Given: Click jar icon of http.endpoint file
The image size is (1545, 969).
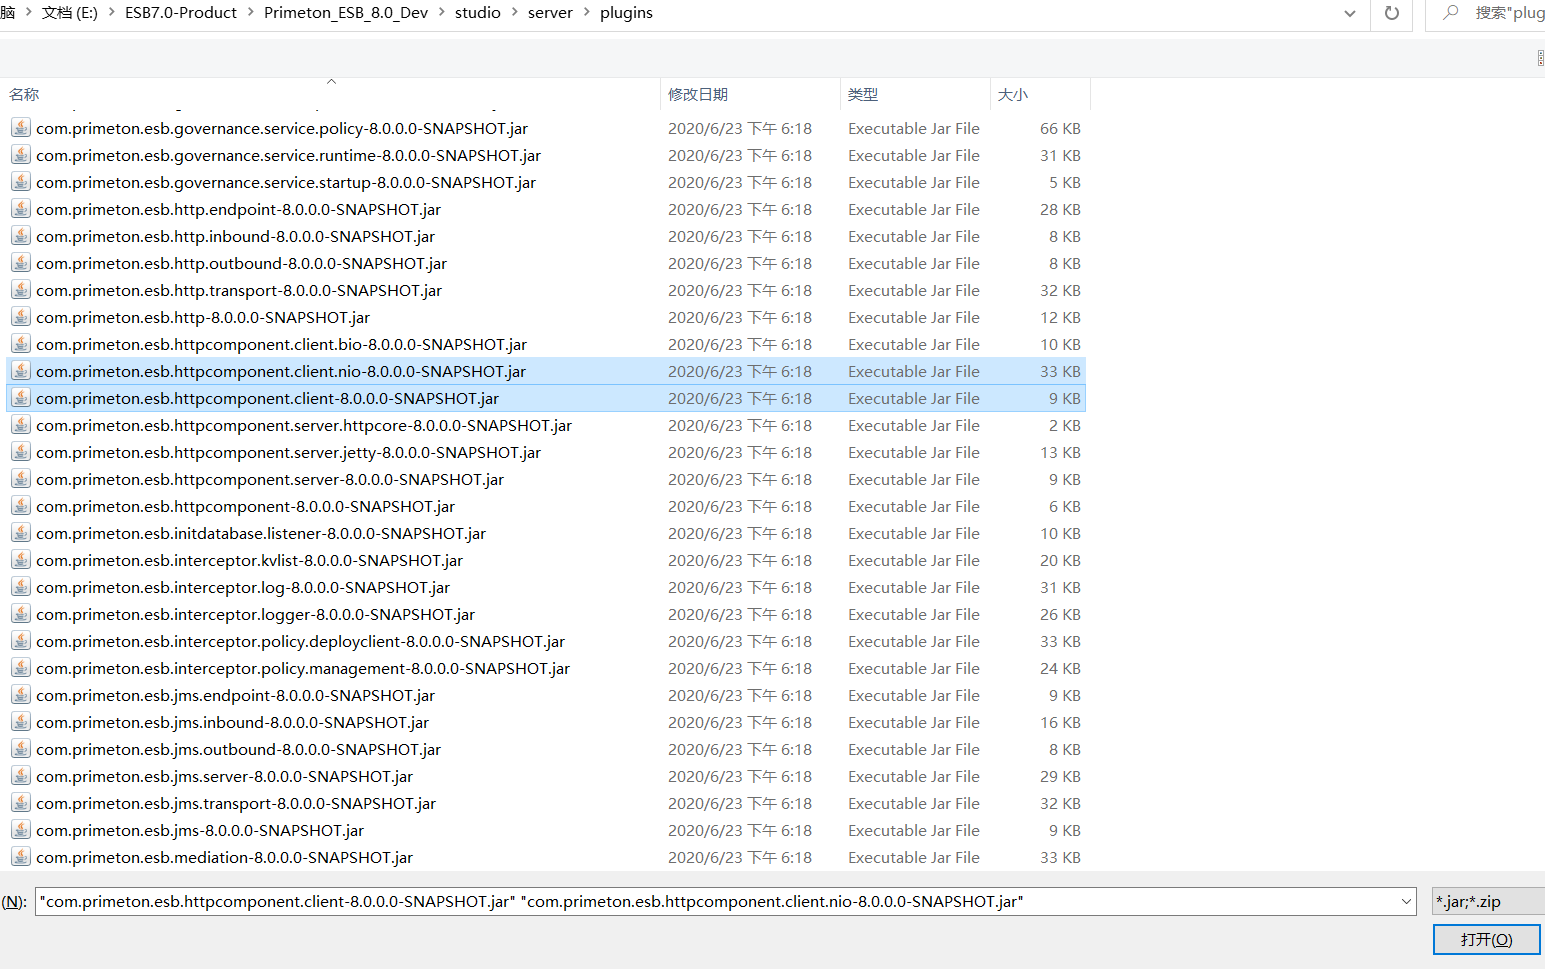Looking at the screenshot, I should click(x=21, y=209).
